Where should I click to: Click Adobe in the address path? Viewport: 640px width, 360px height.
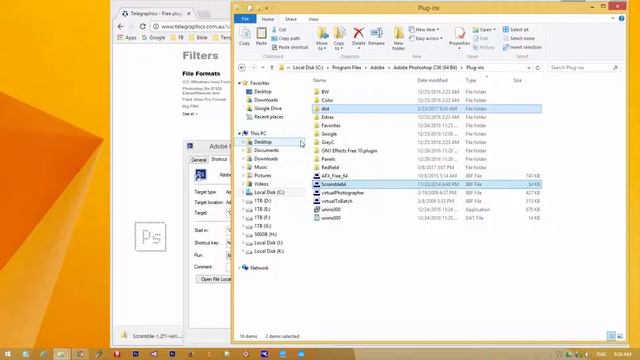(x=377, y=68)
